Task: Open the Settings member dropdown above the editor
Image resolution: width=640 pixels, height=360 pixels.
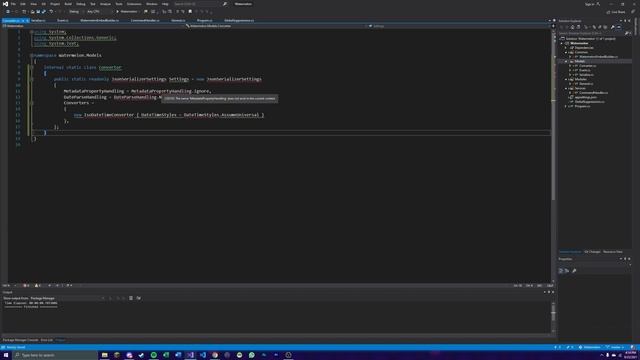Action: [x=459, y=26]
